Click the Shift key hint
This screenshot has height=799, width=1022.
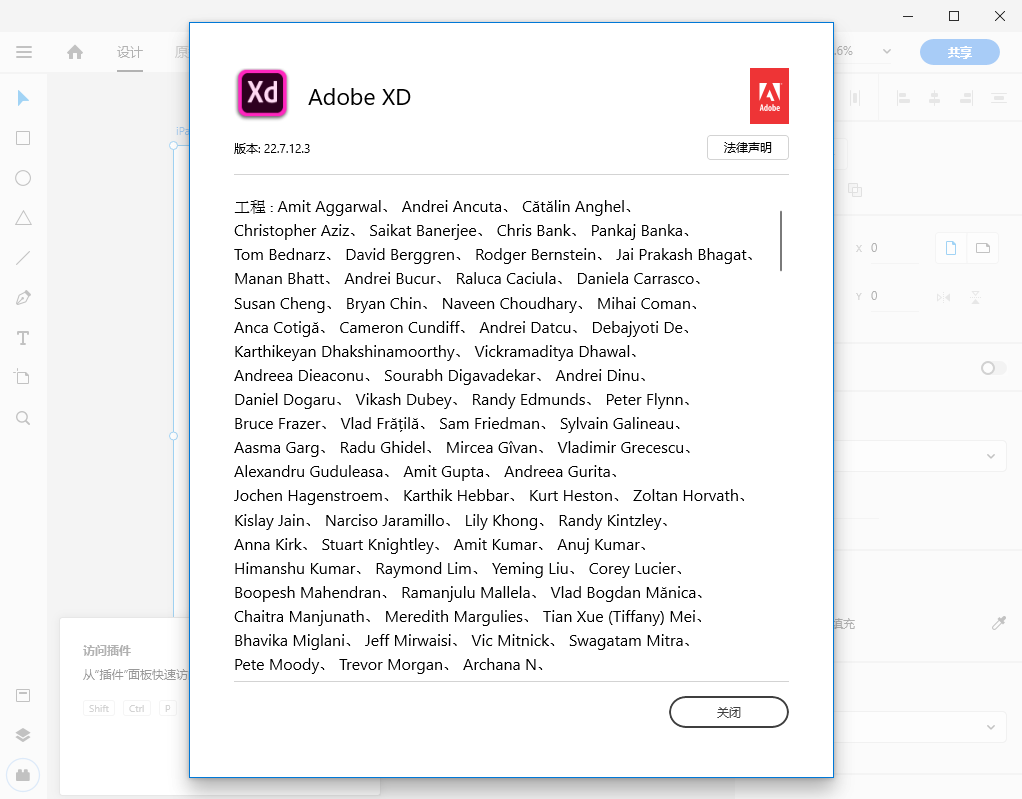pyautogui.click(x=99, y=708)
